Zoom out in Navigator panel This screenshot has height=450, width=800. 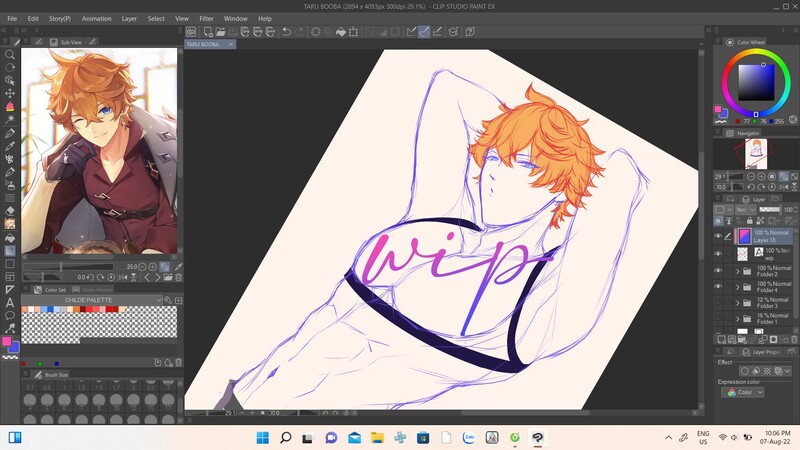pyautogui.click(x=751, y=177)
